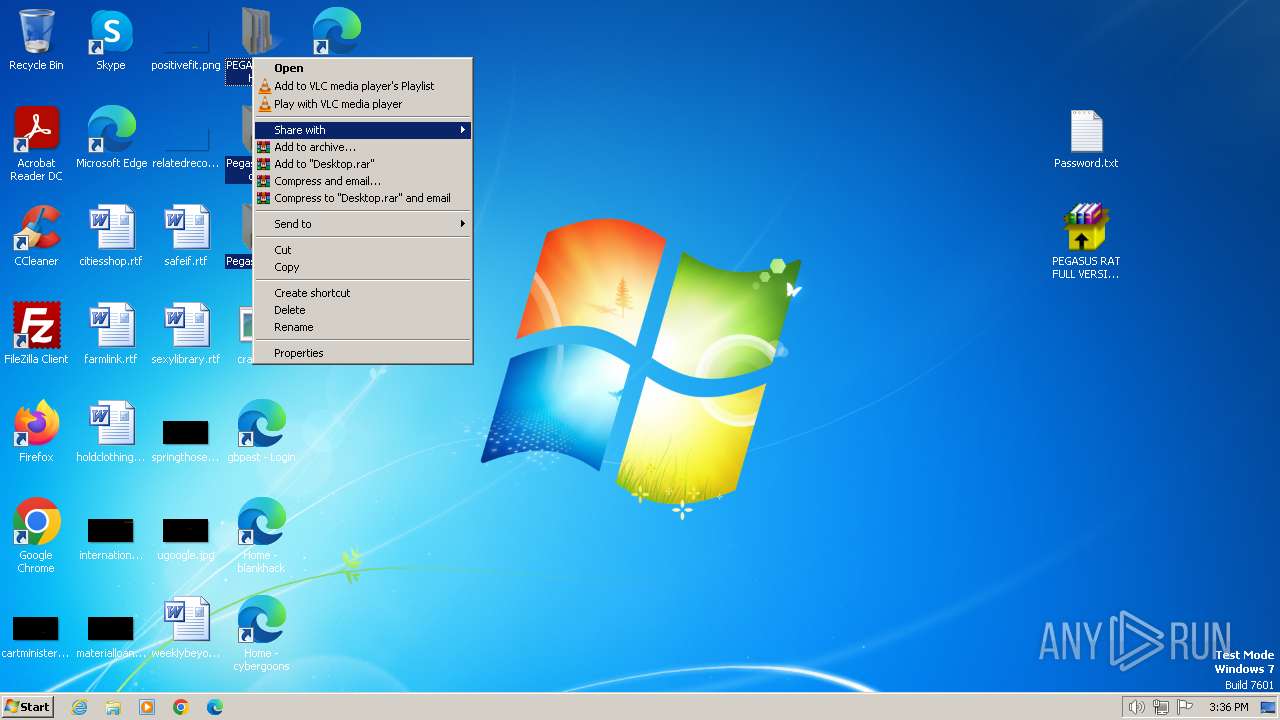Select gbpast - Login Edge shortcut

click(x=261, y=432)
